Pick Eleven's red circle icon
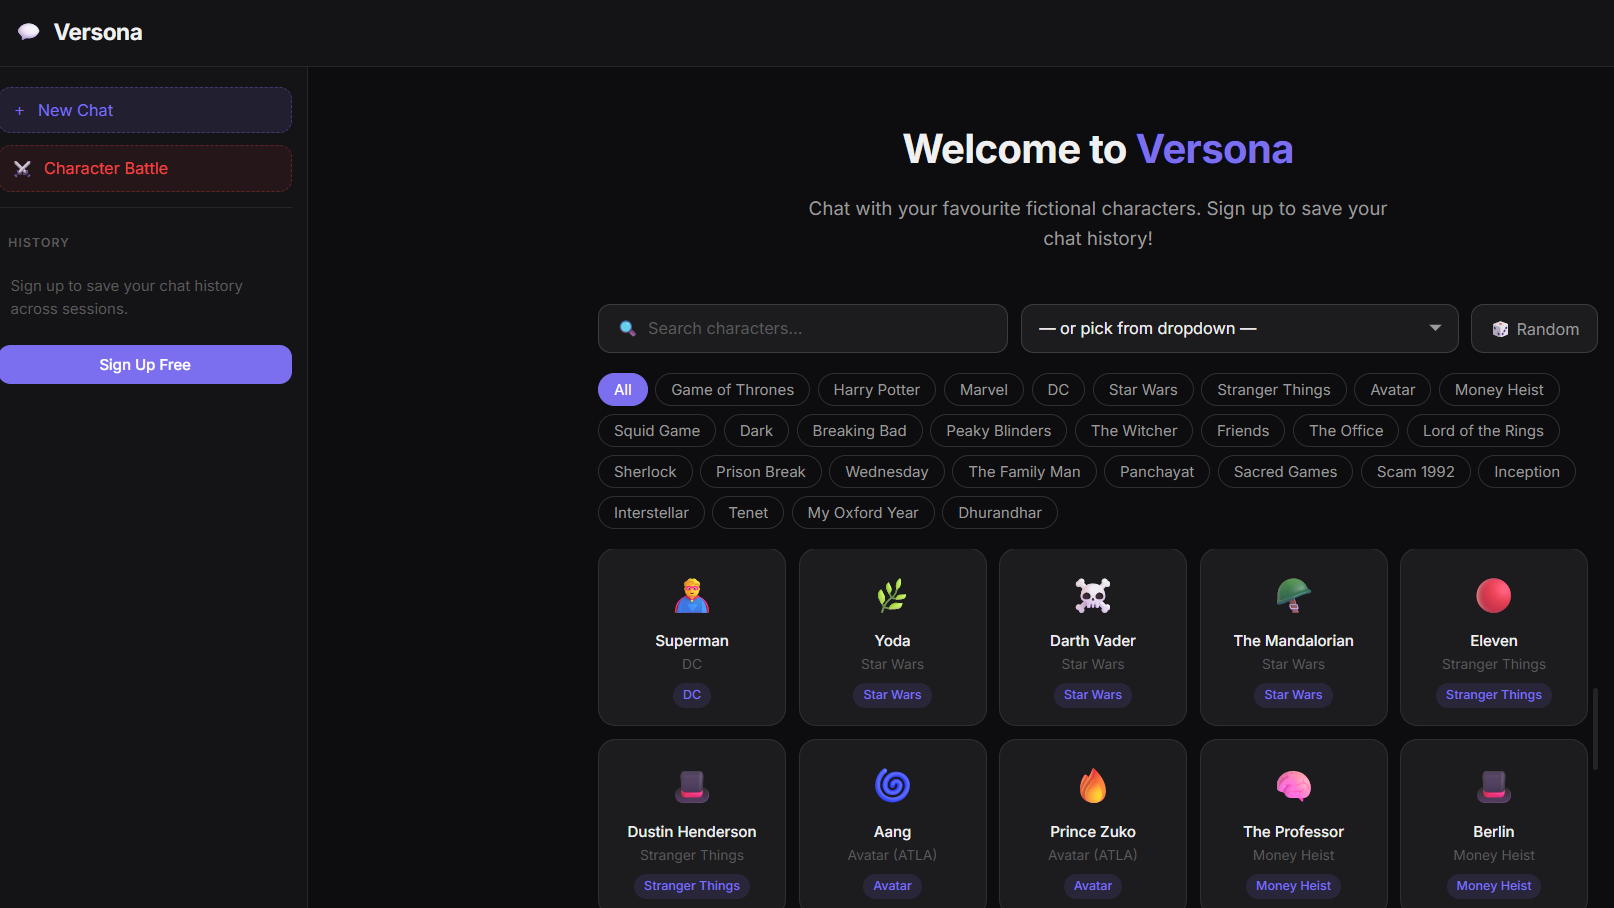The height and width of the screenshot is (908, 1614). [x=1494, y=596]
